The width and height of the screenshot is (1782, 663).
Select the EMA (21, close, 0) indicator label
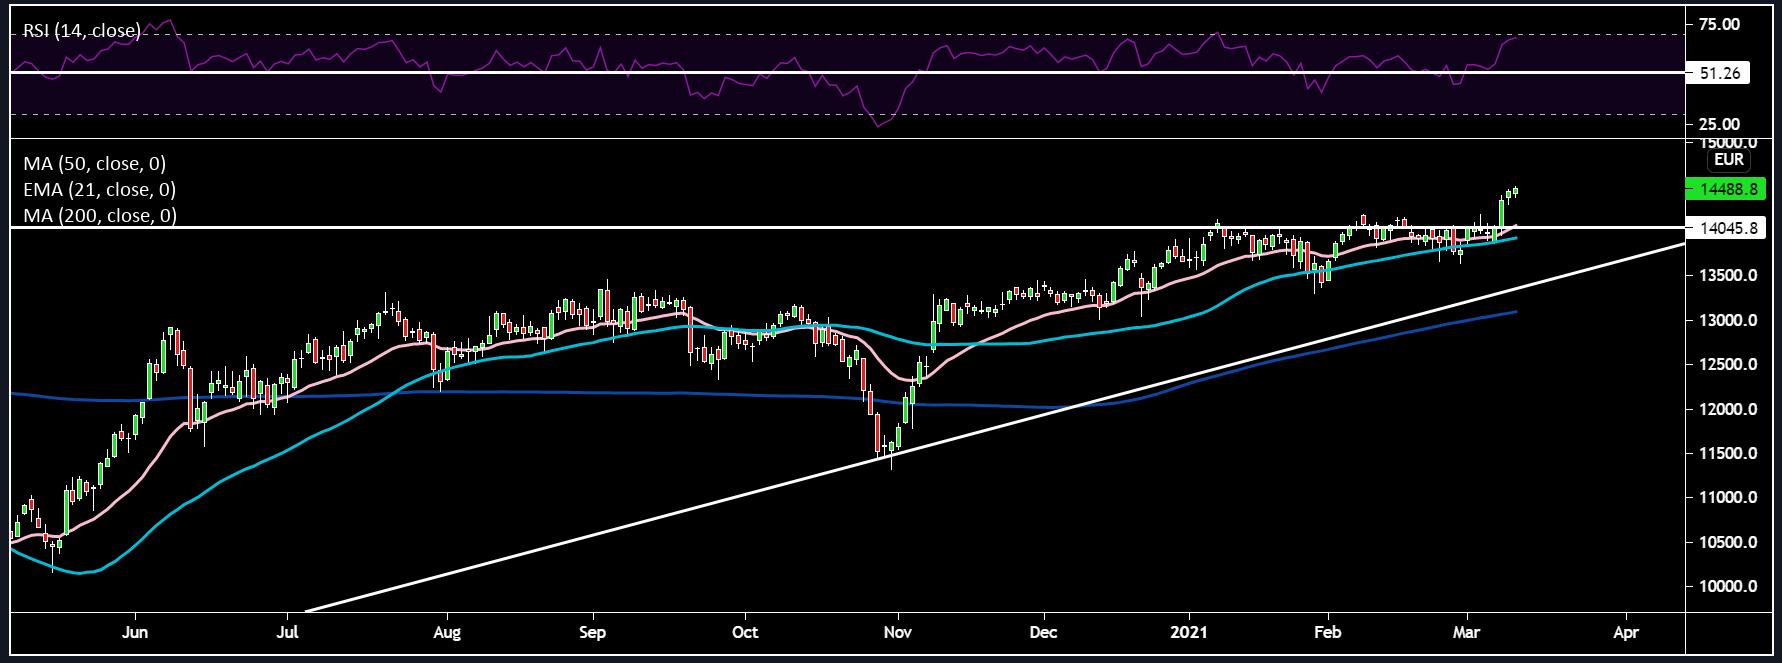[100, 189]
